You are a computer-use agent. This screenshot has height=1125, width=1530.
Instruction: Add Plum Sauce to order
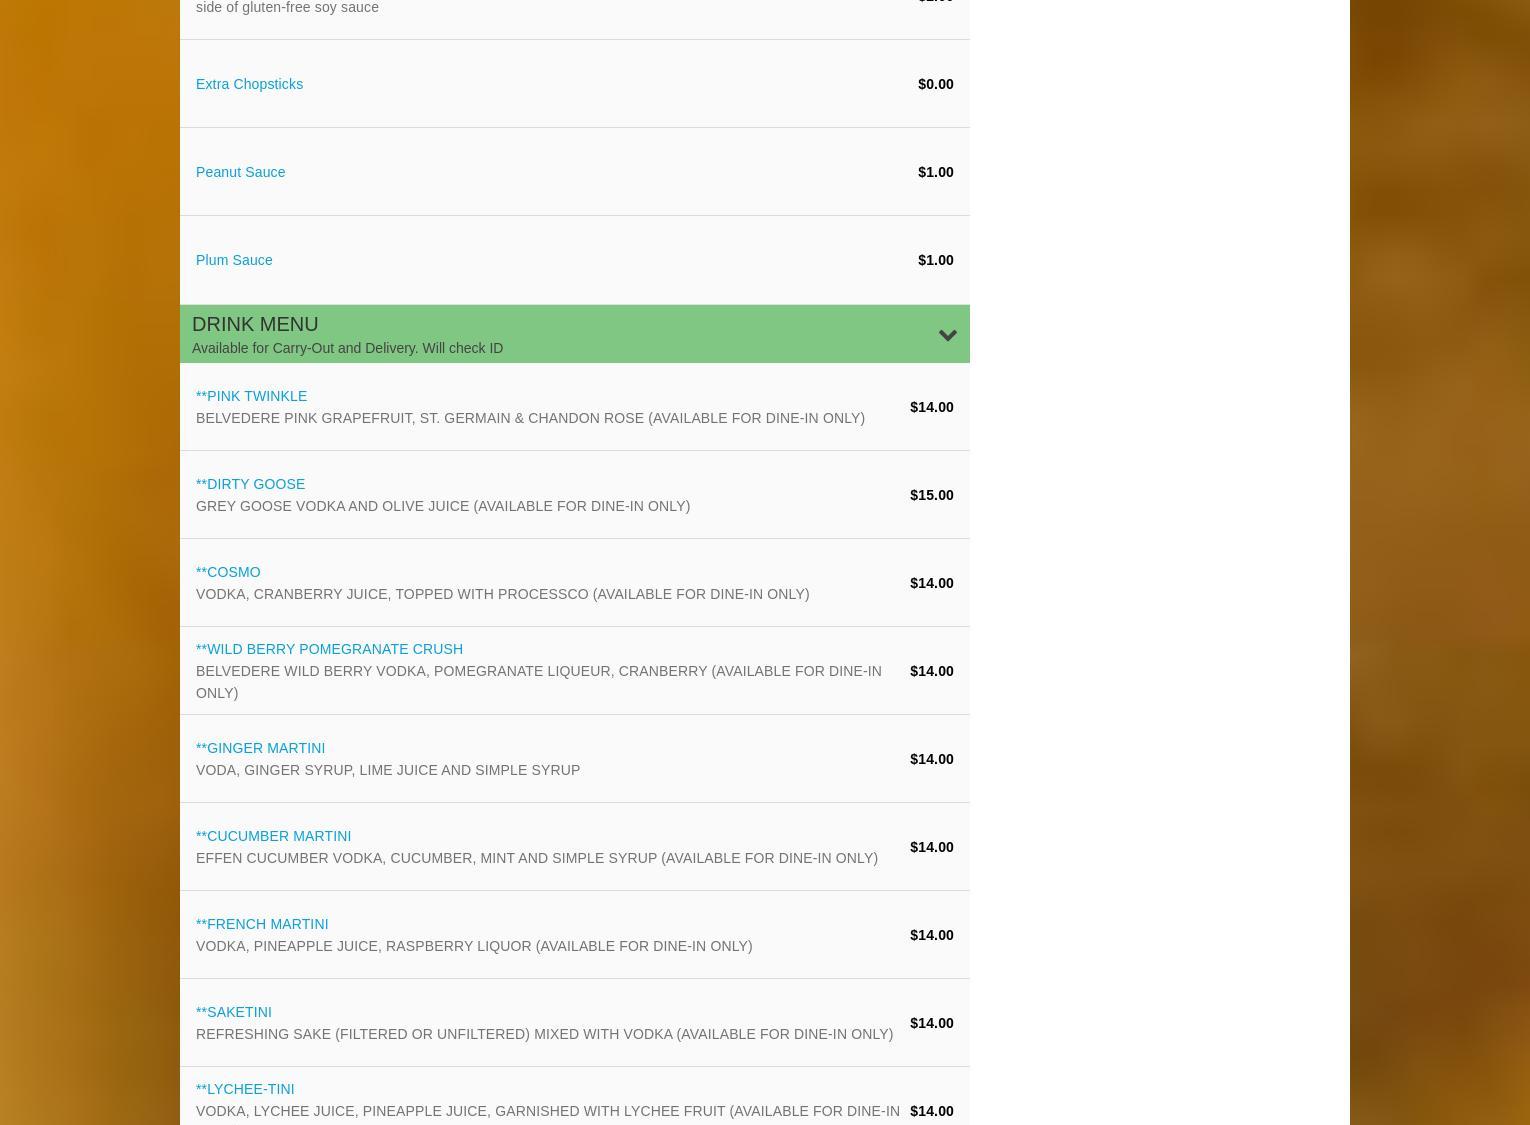coord(234,260)
